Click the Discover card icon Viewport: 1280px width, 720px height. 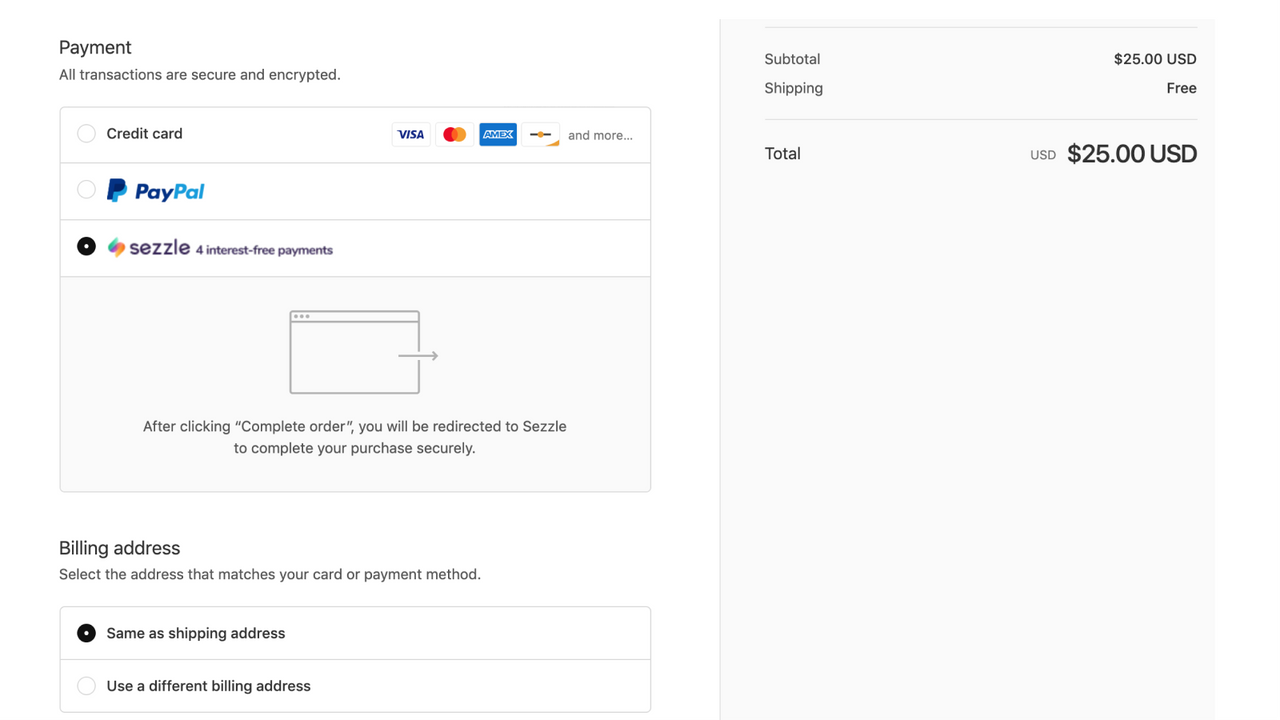pos(540,134)
